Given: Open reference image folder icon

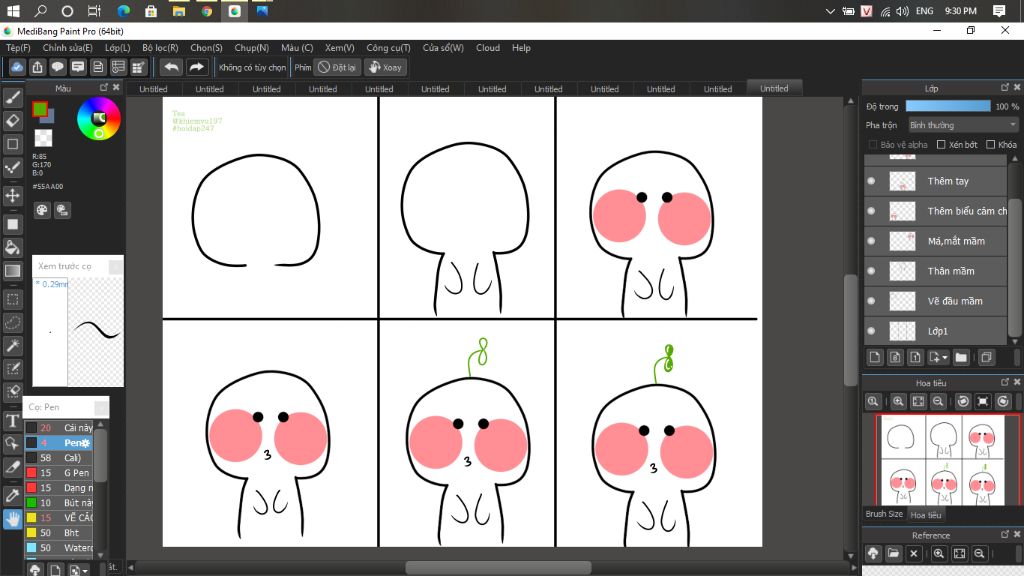Looking at the screenshot, I should 893,554.
